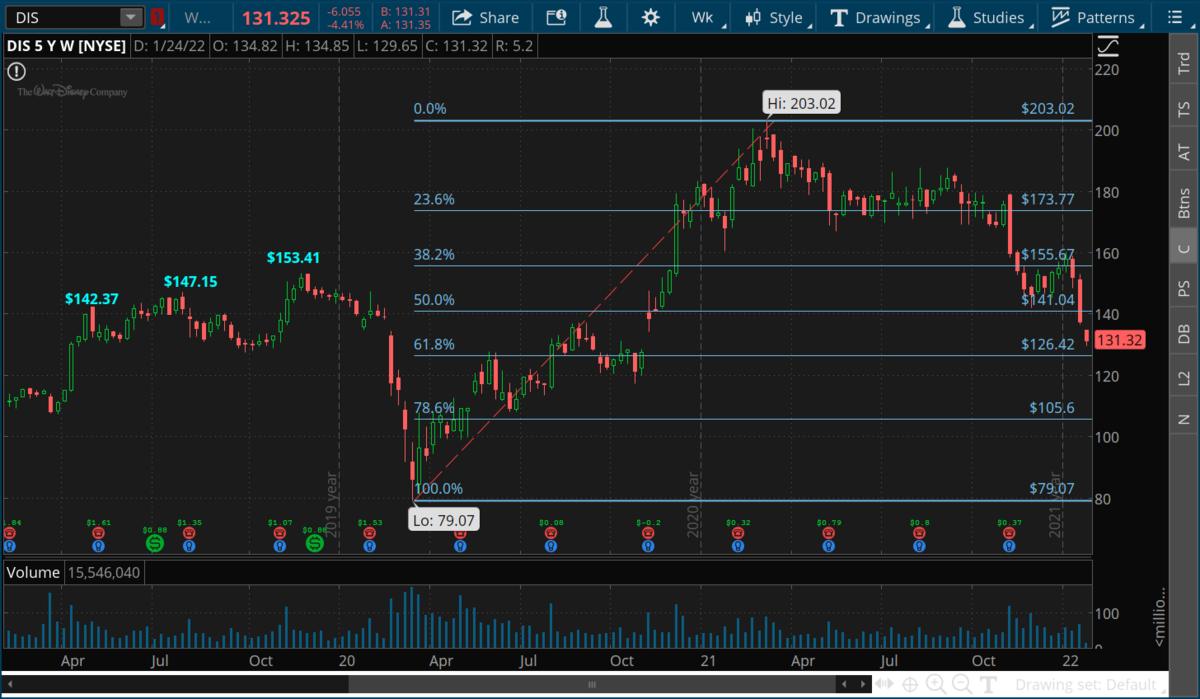Select the 38.2% Fibonacci retracement label

(434, 254)
